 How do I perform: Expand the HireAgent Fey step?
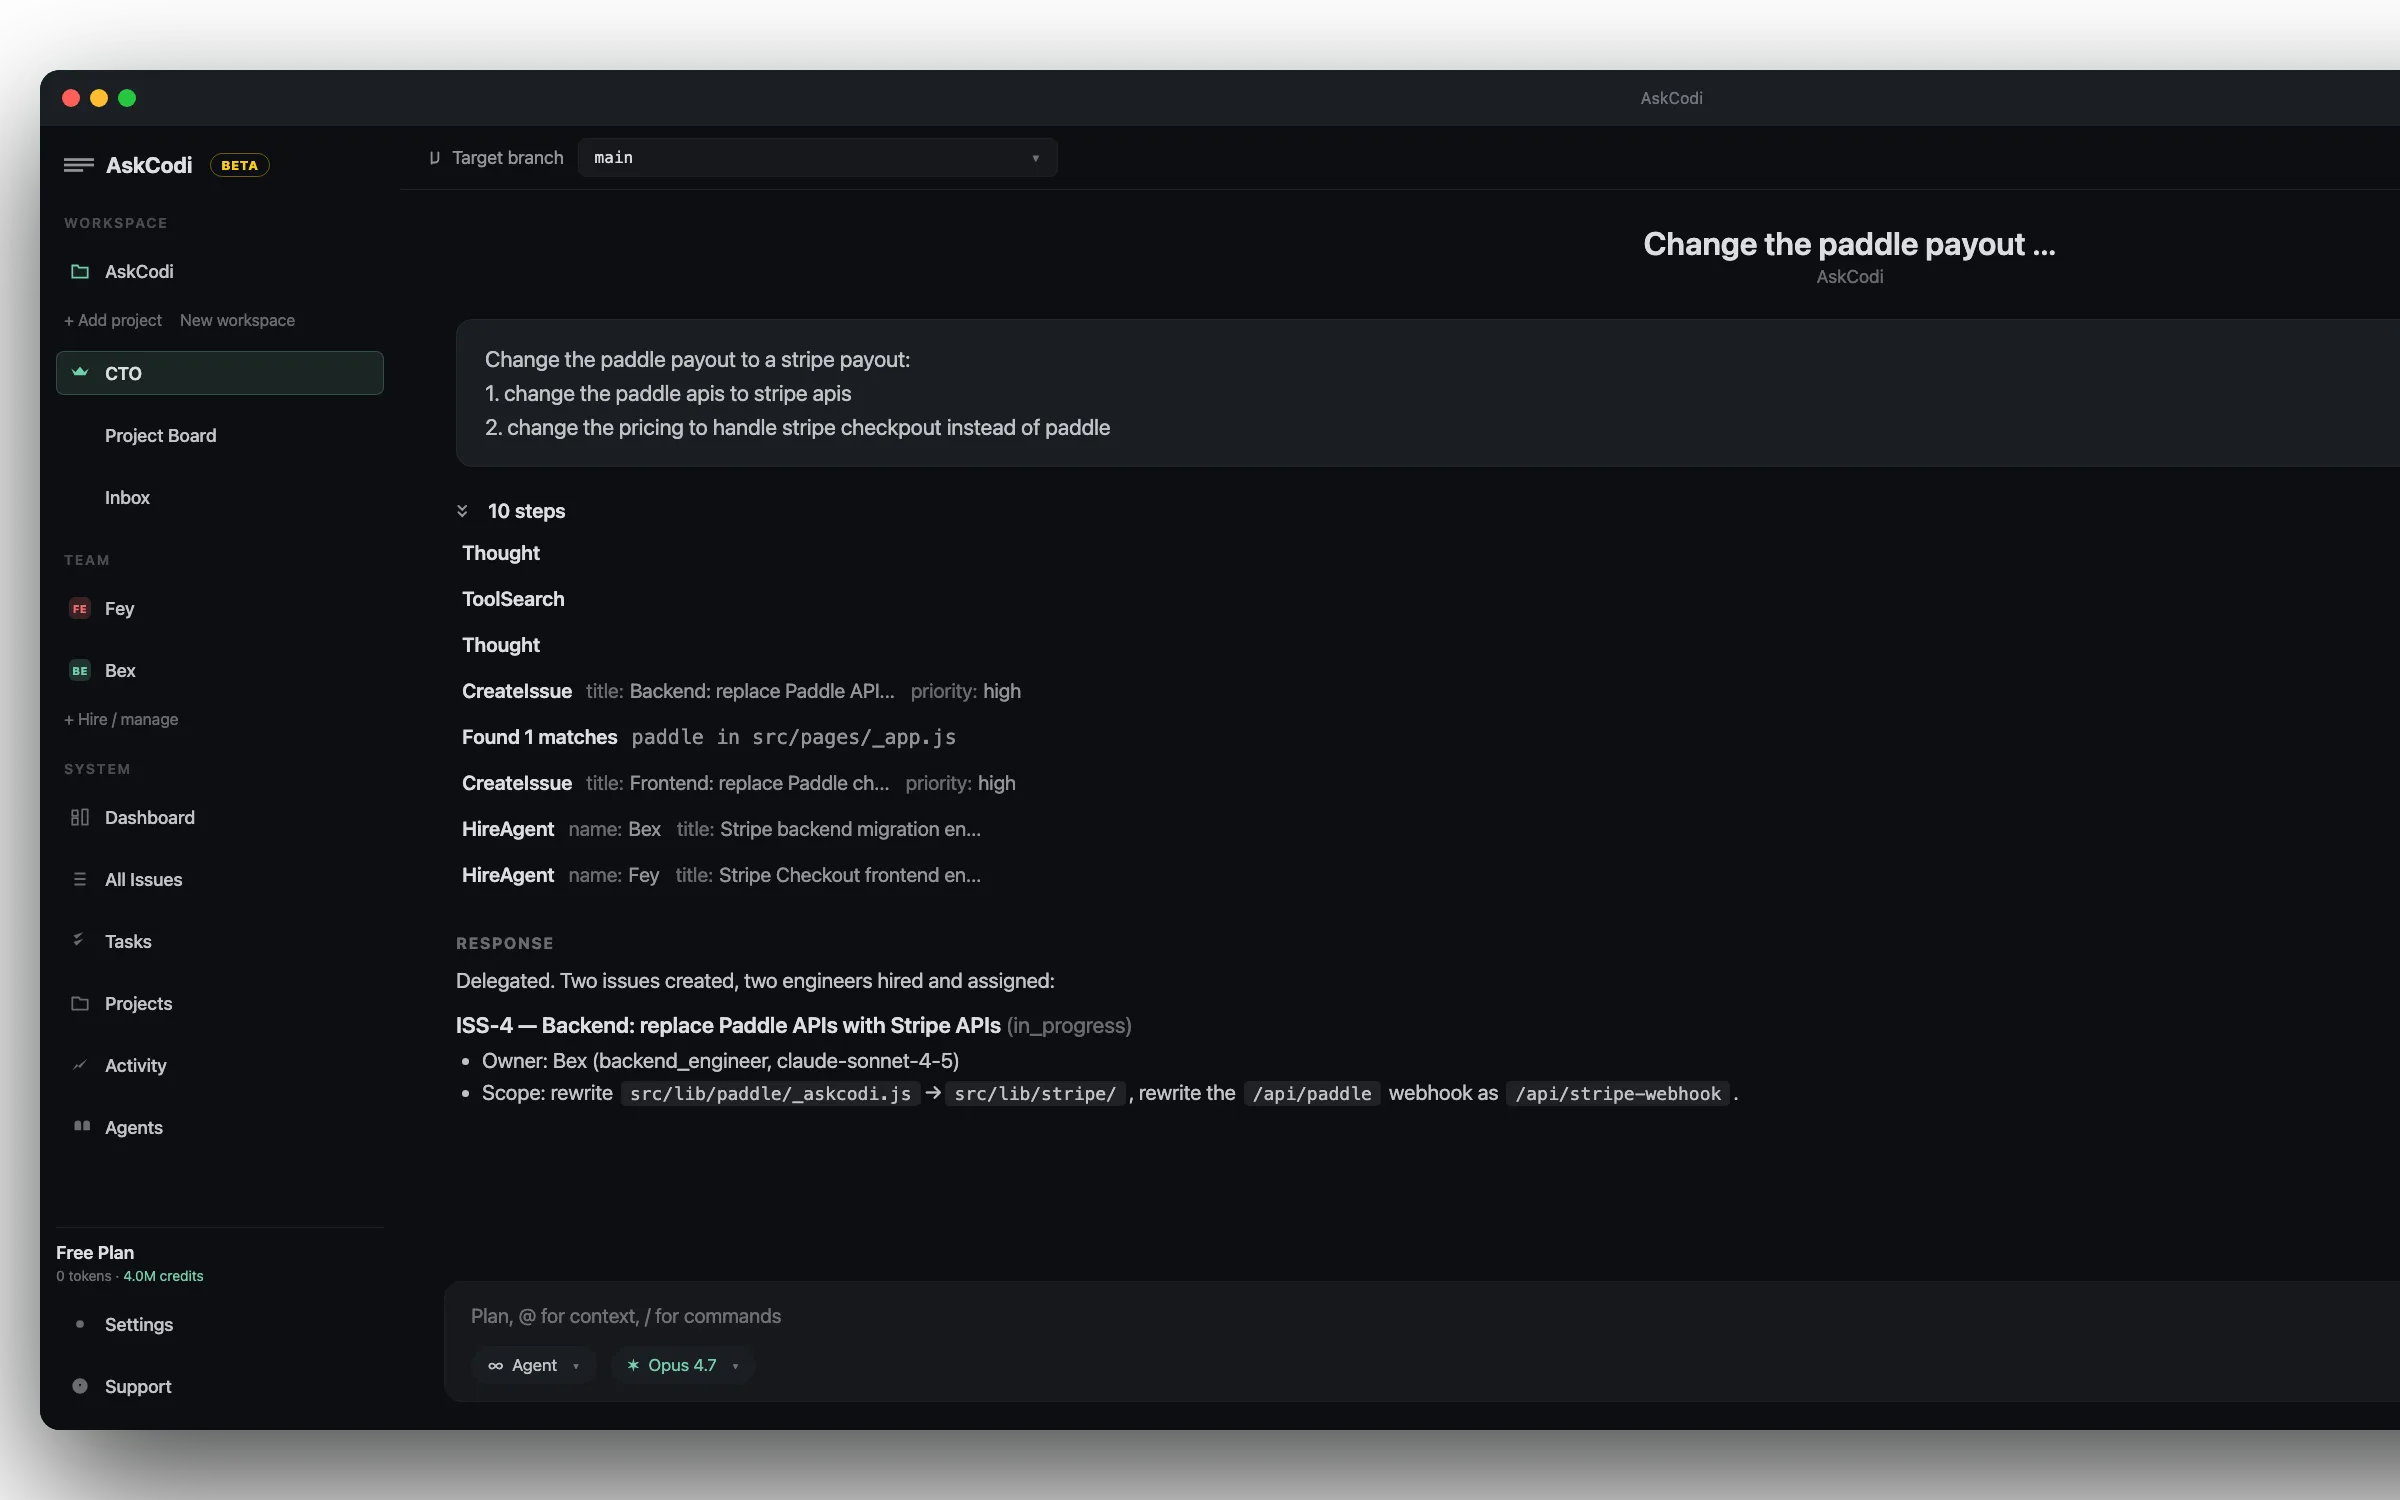pos(721,875)
